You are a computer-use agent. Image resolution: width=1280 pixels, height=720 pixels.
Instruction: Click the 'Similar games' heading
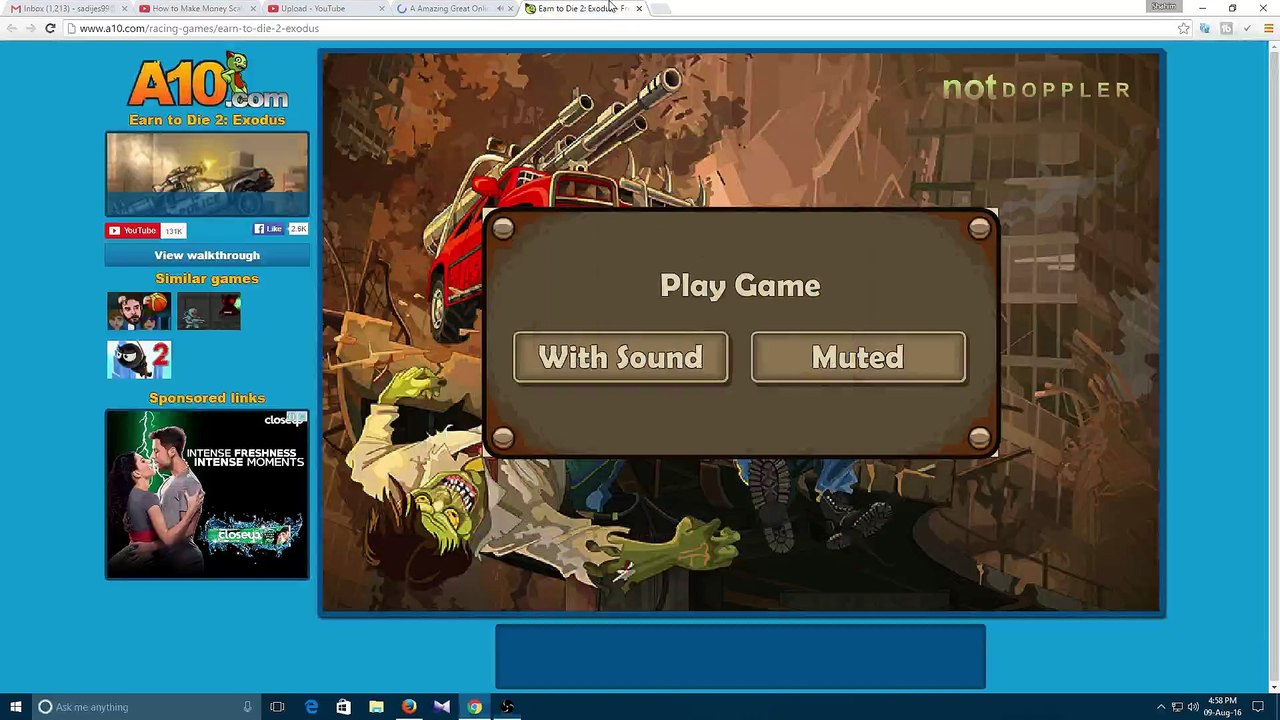click(207, 279)
